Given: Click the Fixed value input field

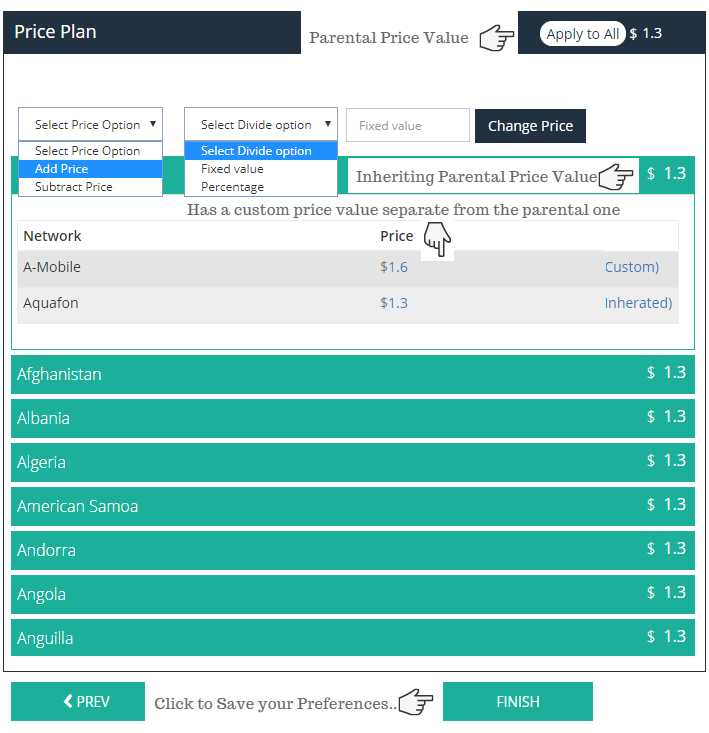Looking at the screenshot, I should pyautogui.click(x=407, y=126).
